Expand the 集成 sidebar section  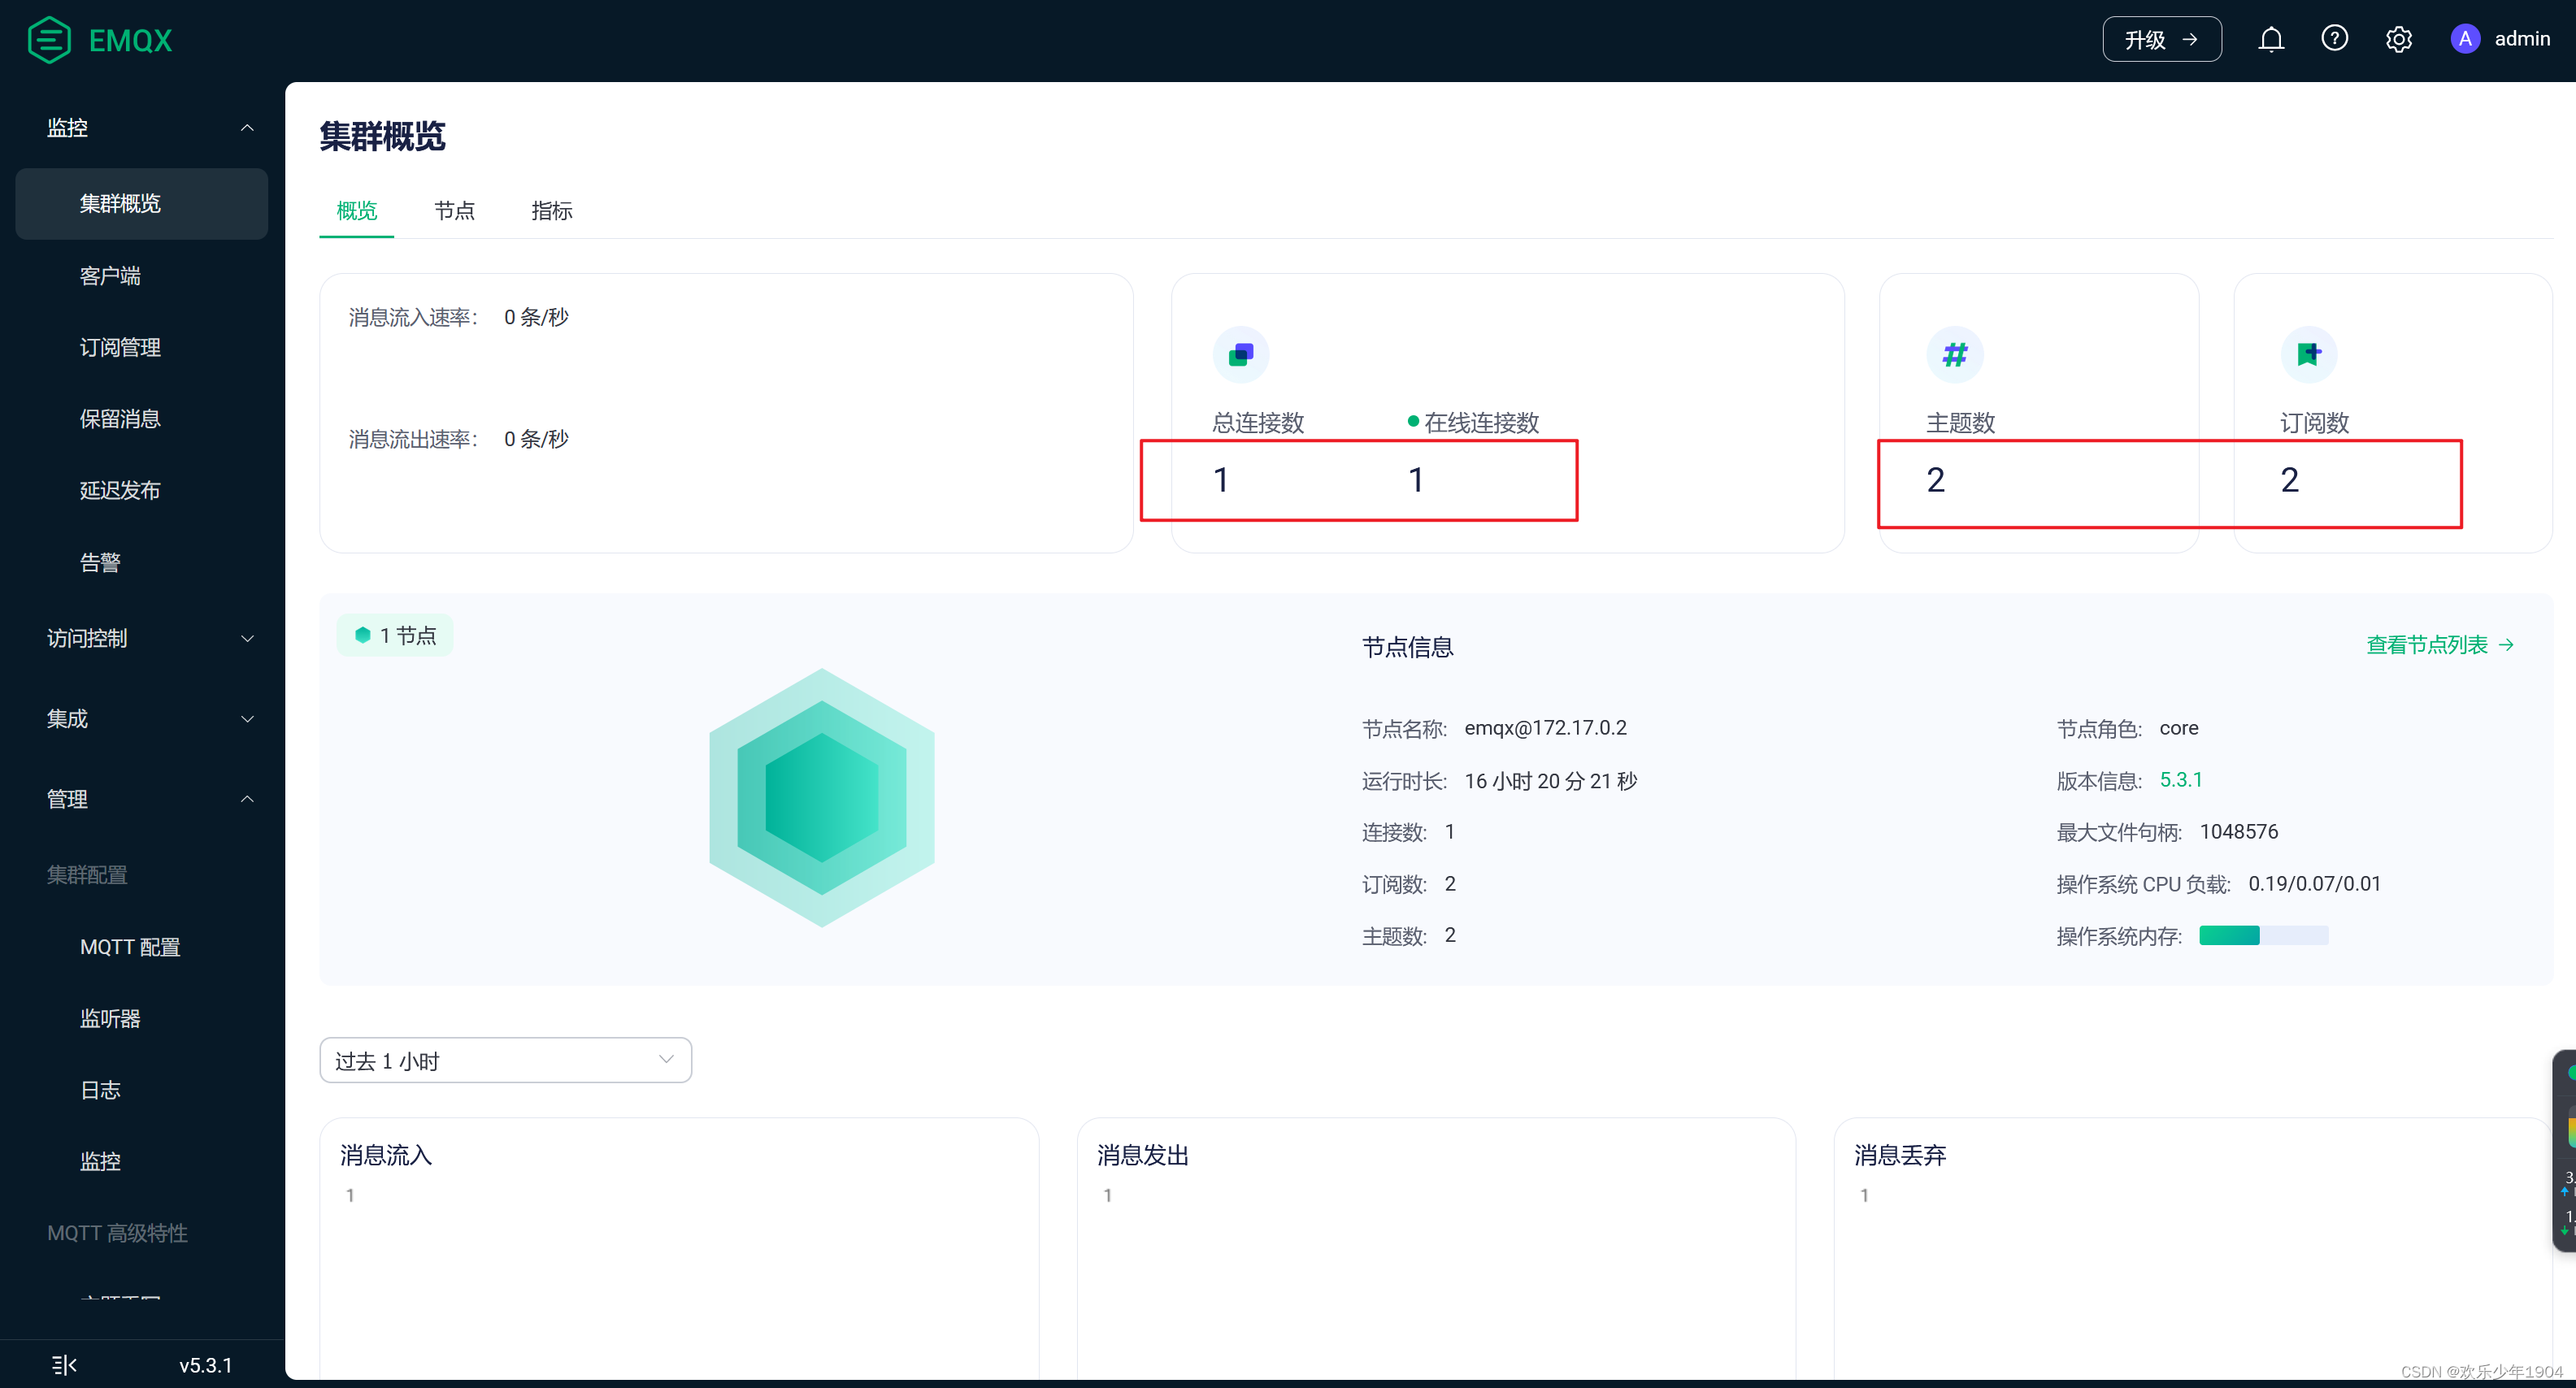pyautogui.click(x=247, y=719)
